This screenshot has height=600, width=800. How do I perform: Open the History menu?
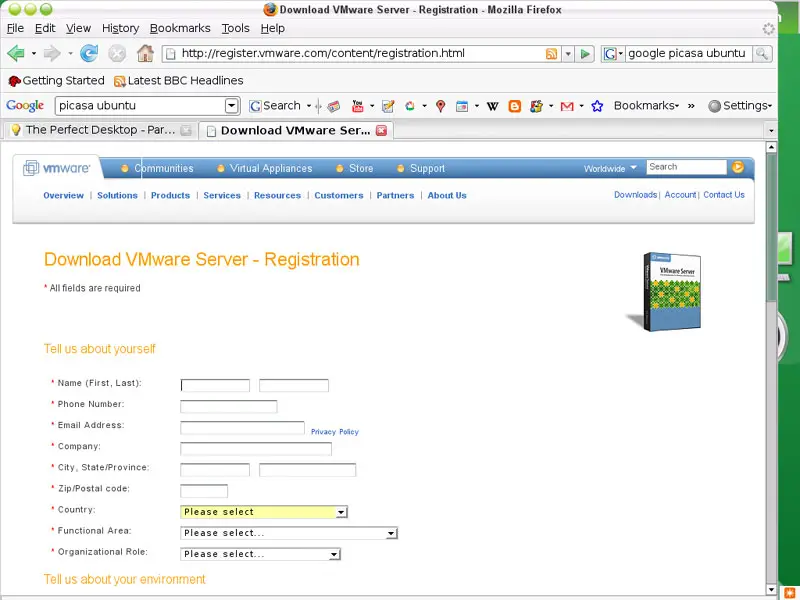(120, 28)
